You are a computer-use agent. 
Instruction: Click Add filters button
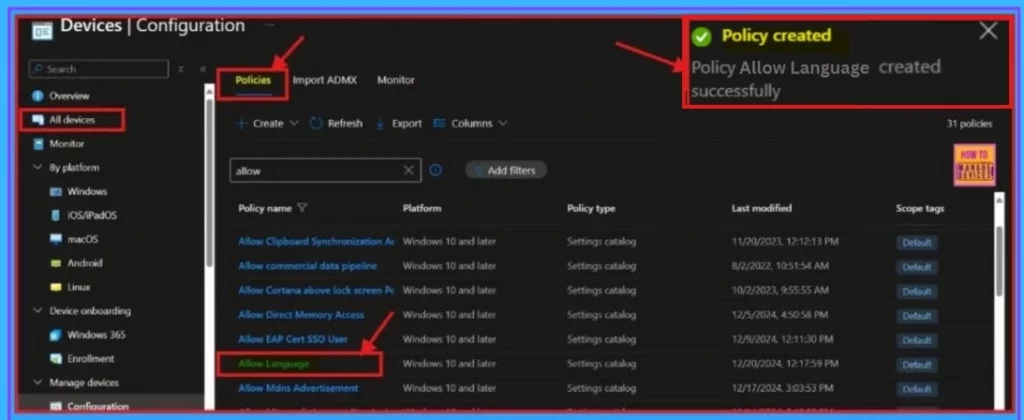click(x=506, y=170)
